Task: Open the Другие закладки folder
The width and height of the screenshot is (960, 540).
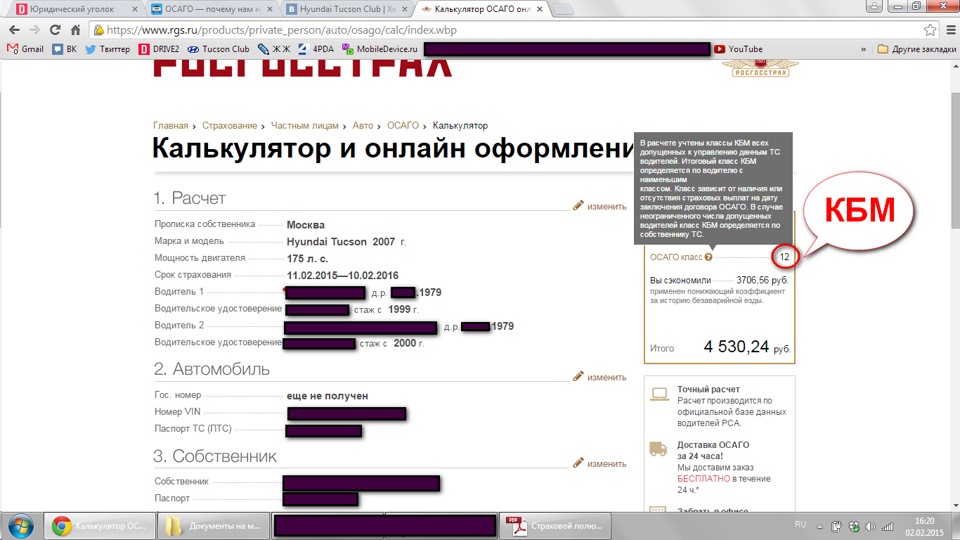Action: pyautogui.click(x=917, y=49)
